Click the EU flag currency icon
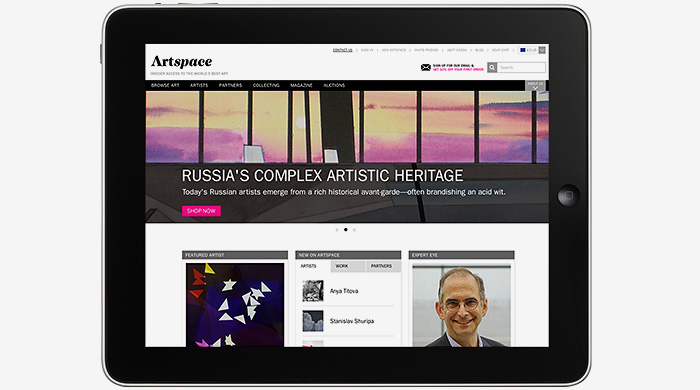700x390 pixels. pyautogui.click(x=522, y=50)
